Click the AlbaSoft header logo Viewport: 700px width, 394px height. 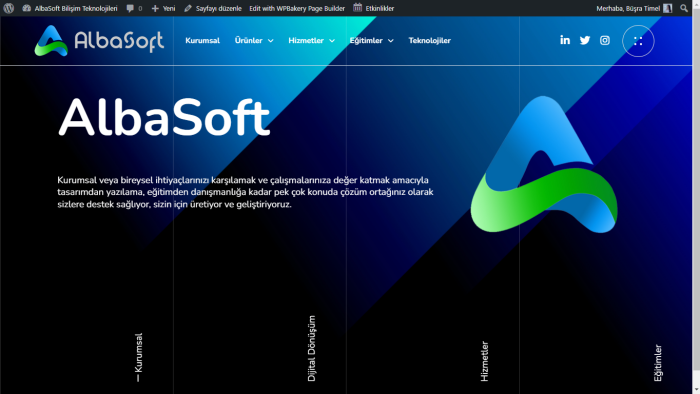point(99,41)
